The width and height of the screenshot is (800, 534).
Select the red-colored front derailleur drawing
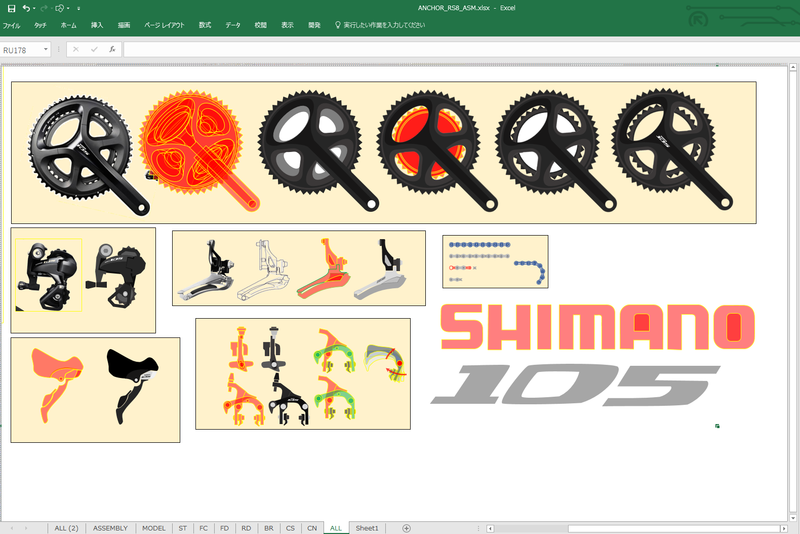point(323,268)
